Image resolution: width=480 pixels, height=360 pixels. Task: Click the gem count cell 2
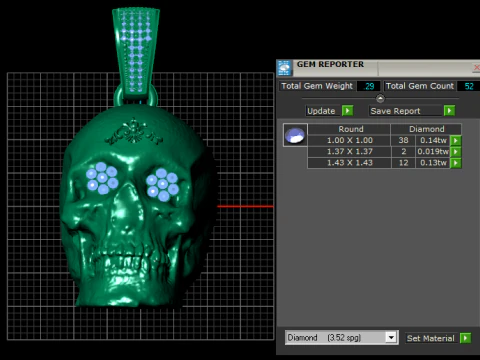pos(403,152)
